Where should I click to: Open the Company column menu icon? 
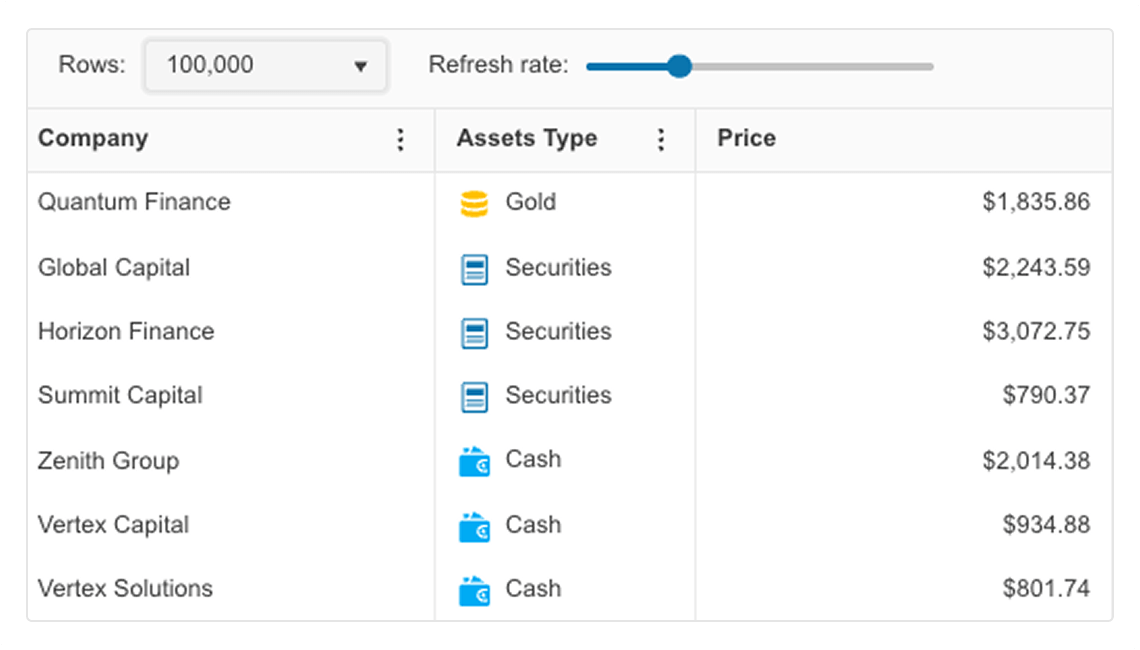pyautogui.click(x=401, y=140)
